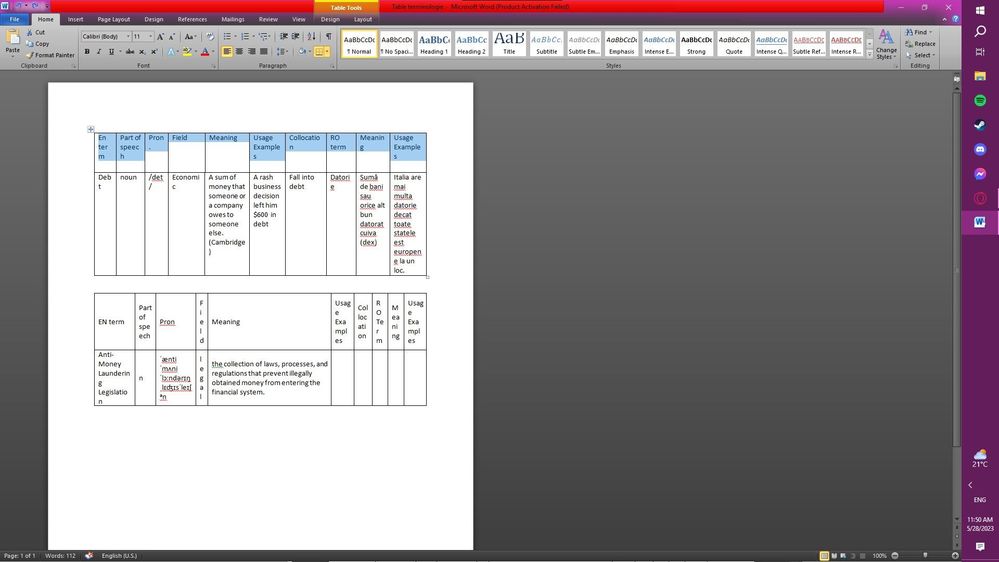This screenshot has width=999, height=562.
Task: Start a bulleted list
Action: 229,36
